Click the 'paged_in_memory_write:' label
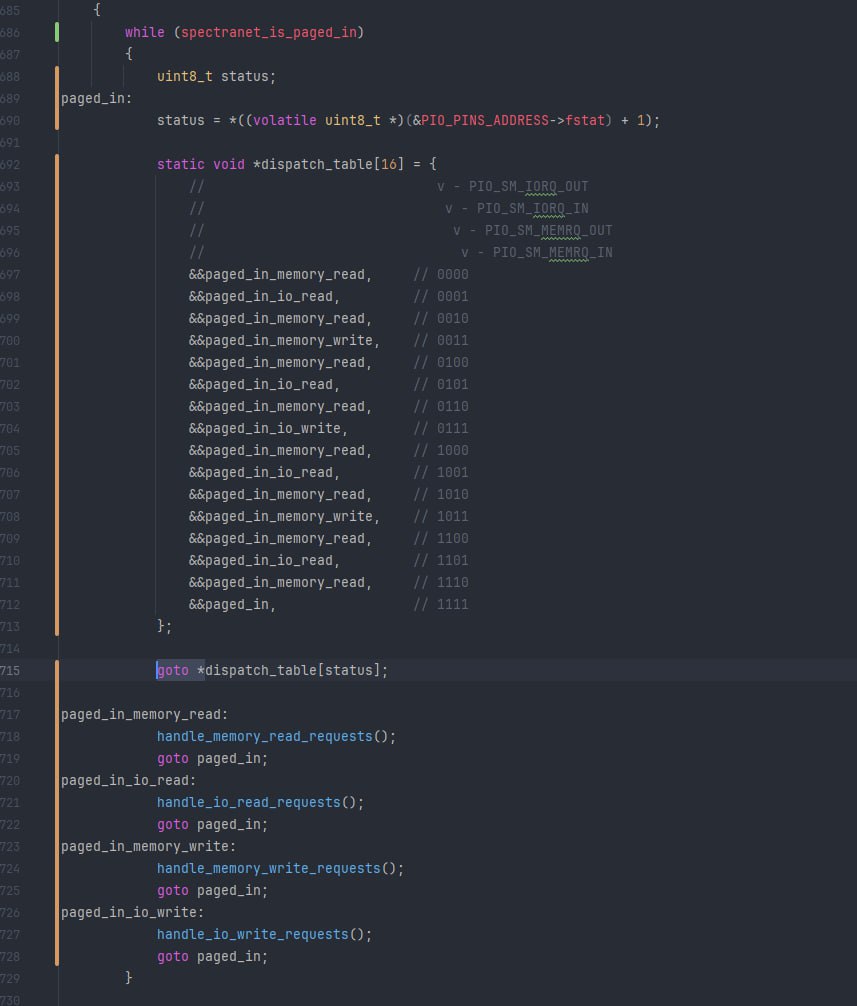This screenshot has width=857, height=1006. pyautogui.click(x=148, y=847)
